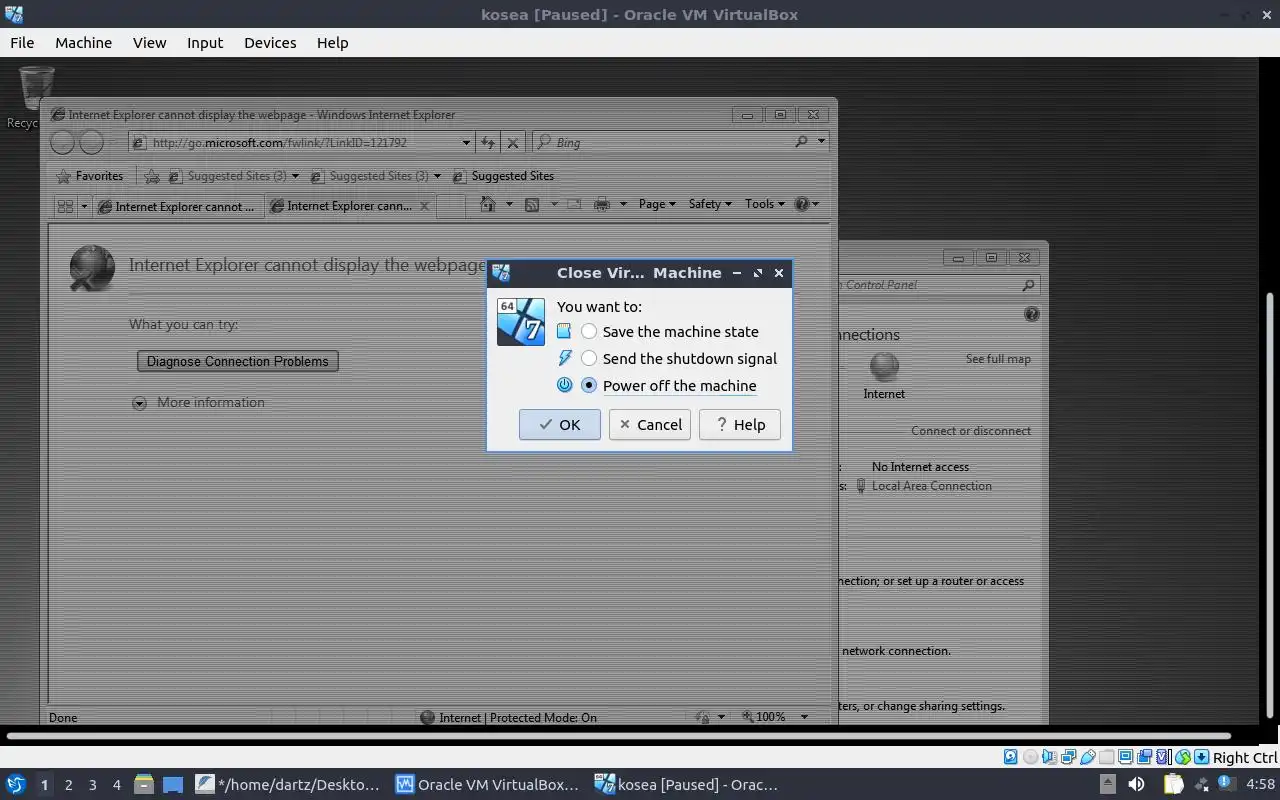Cancel the Close Virtual Machine dialog
1280x800 pixels.
click(x=650, y=424)
